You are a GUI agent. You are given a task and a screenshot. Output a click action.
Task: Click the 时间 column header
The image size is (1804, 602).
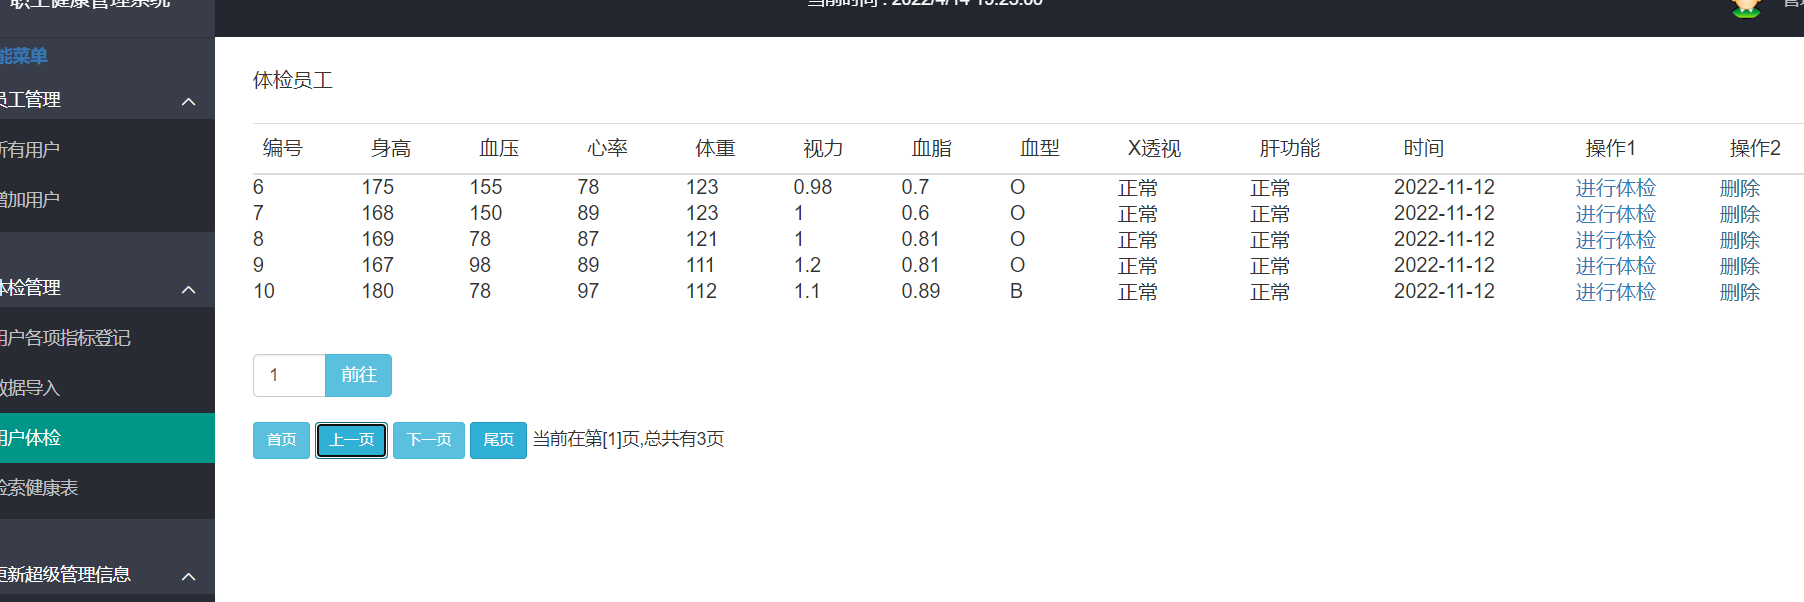click(x=1423, y=148)
